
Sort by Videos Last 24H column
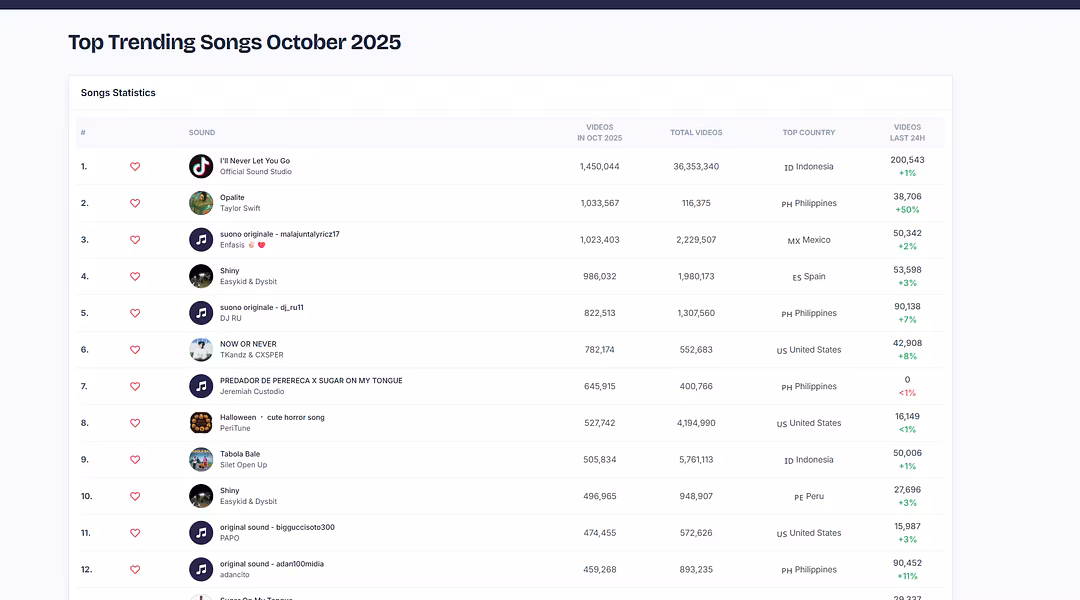click(x=907, y=132)
